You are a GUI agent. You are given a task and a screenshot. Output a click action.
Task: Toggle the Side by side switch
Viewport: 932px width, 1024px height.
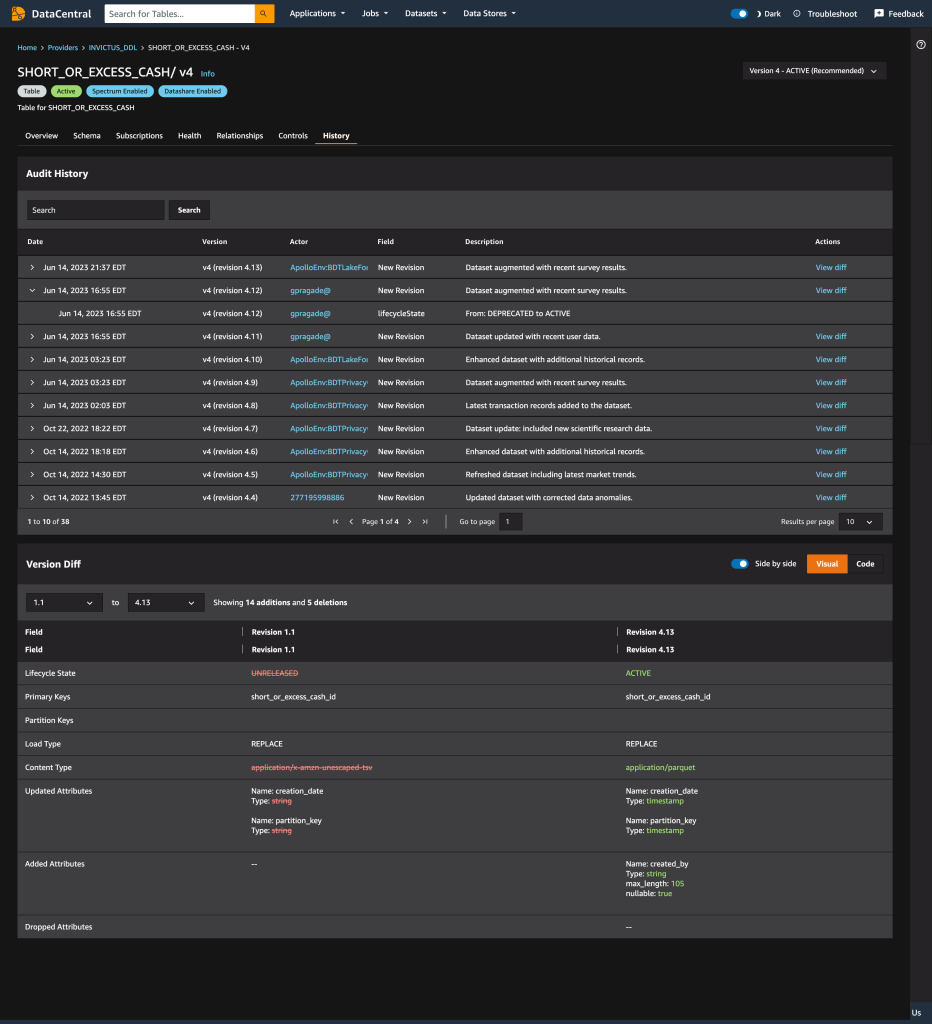[740, 564]
